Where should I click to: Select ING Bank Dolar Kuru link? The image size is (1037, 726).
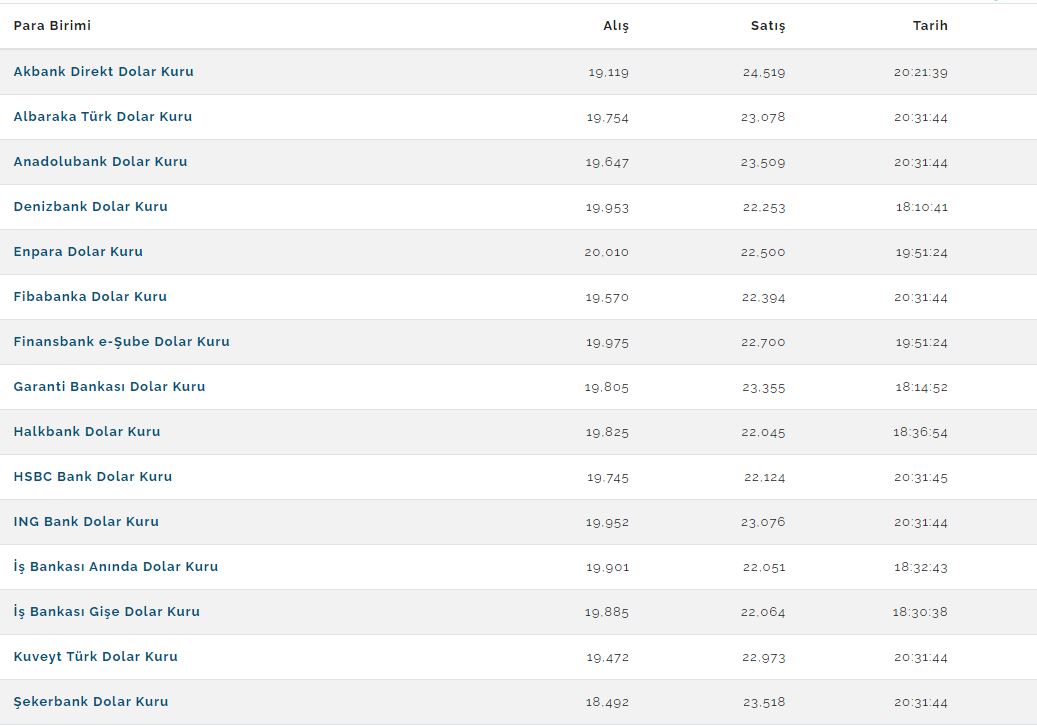pos(86,521)
